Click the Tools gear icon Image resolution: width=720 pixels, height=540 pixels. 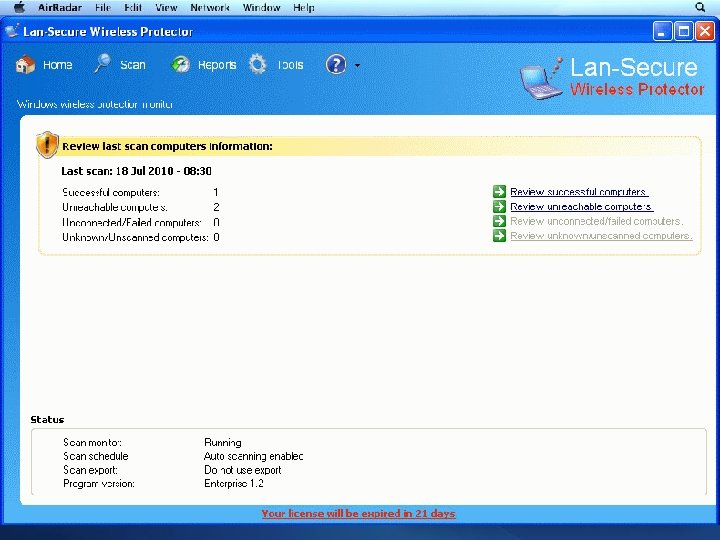258,64
